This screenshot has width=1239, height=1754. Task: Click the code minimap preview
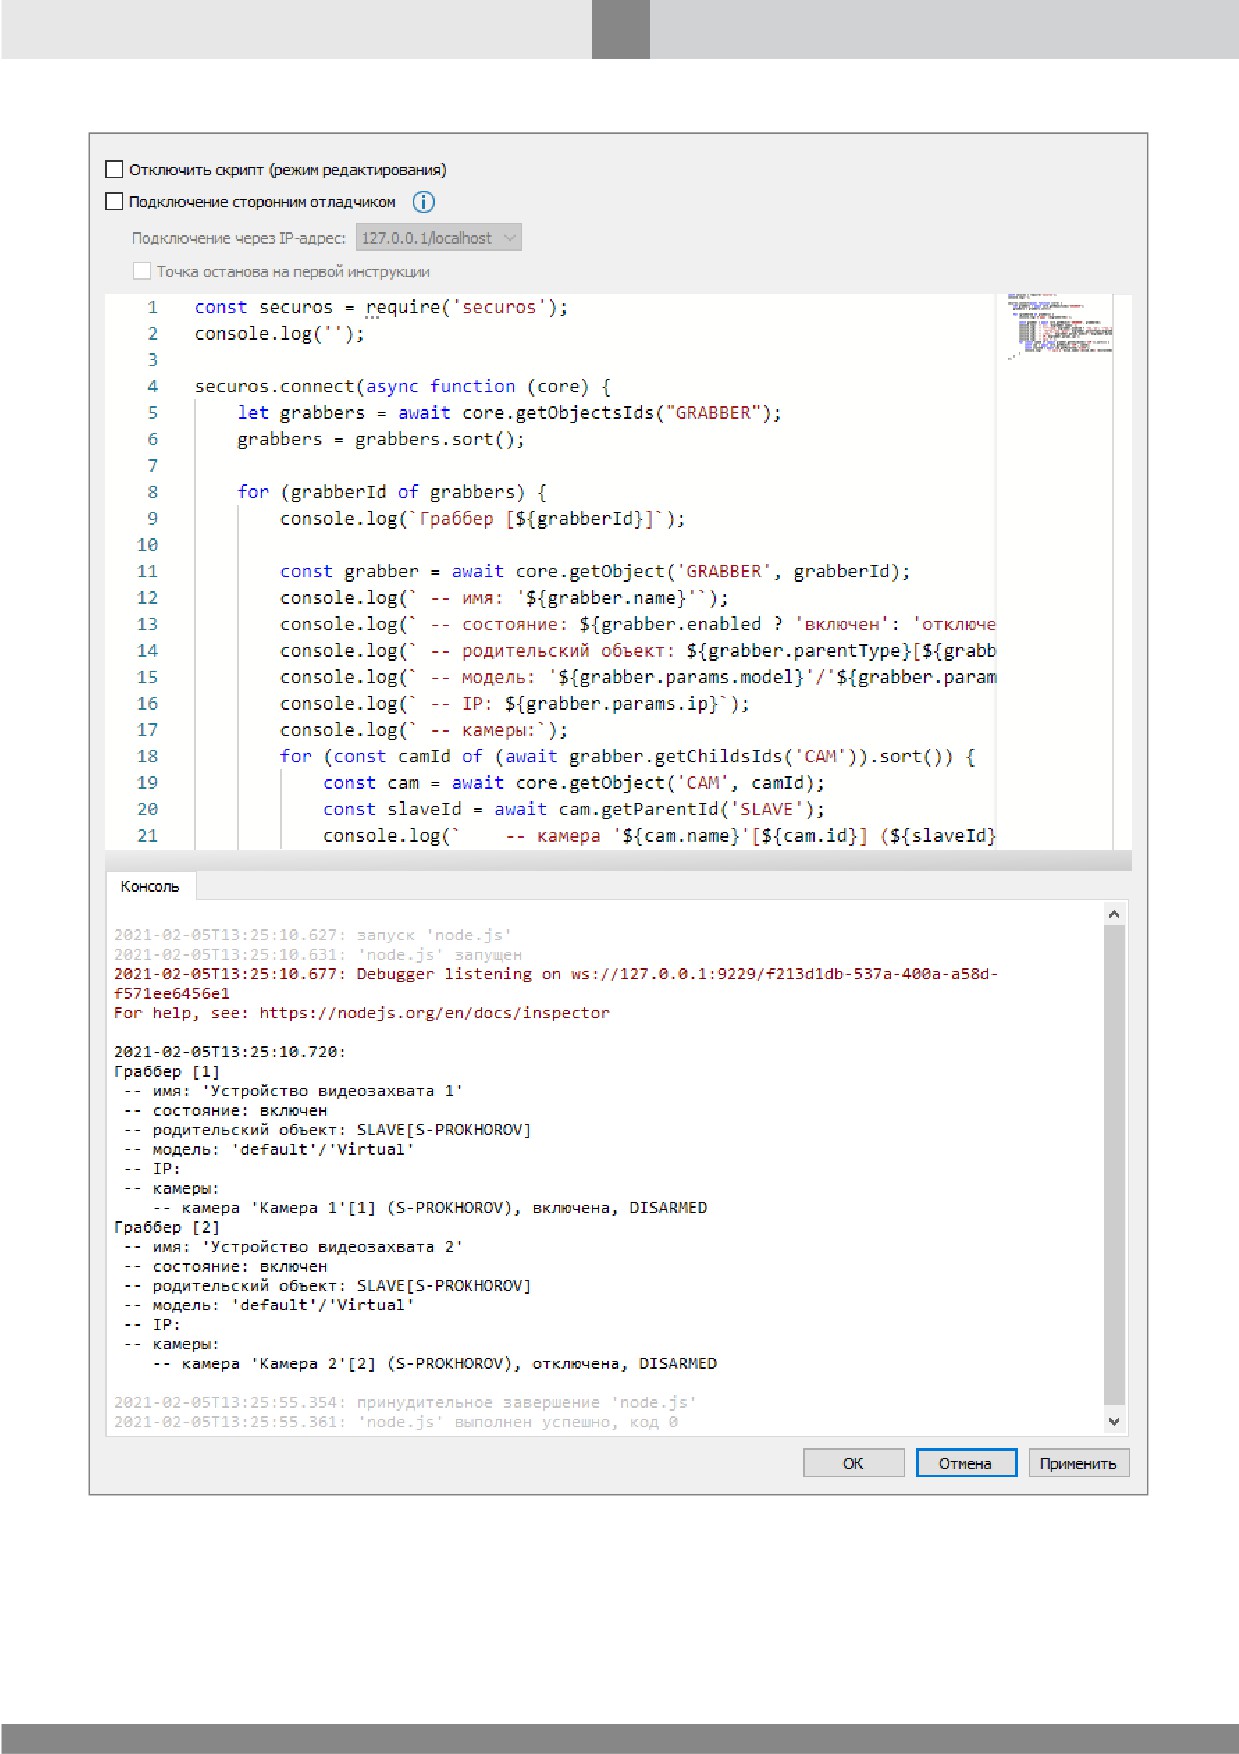click(1060, 326)
